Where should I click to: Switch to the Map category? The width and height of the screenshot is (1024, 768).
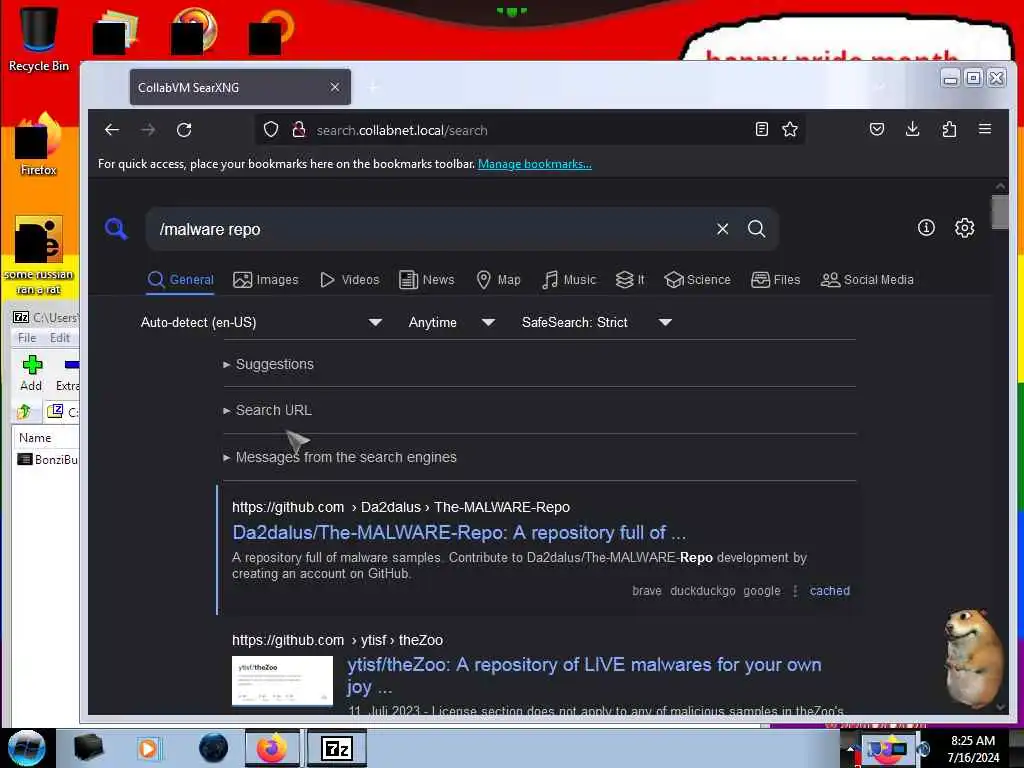click(498, 280)
